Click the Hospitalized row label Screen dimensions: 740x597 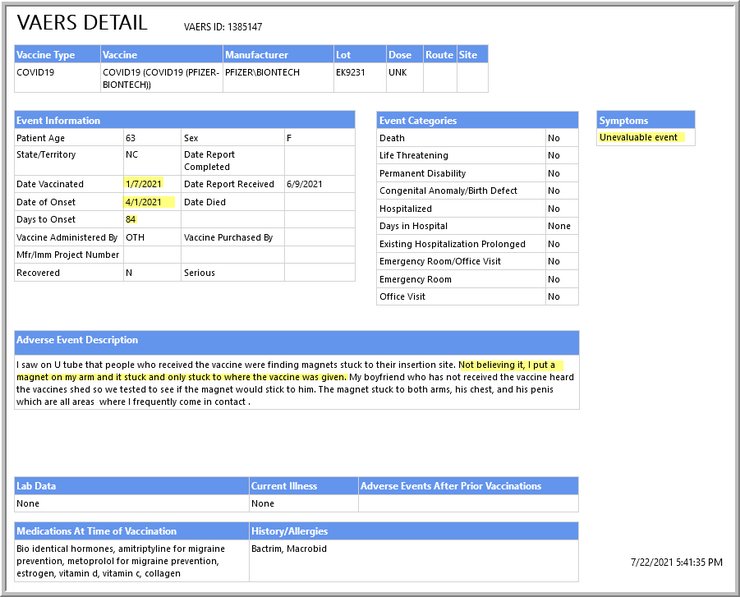coord(405,209)
